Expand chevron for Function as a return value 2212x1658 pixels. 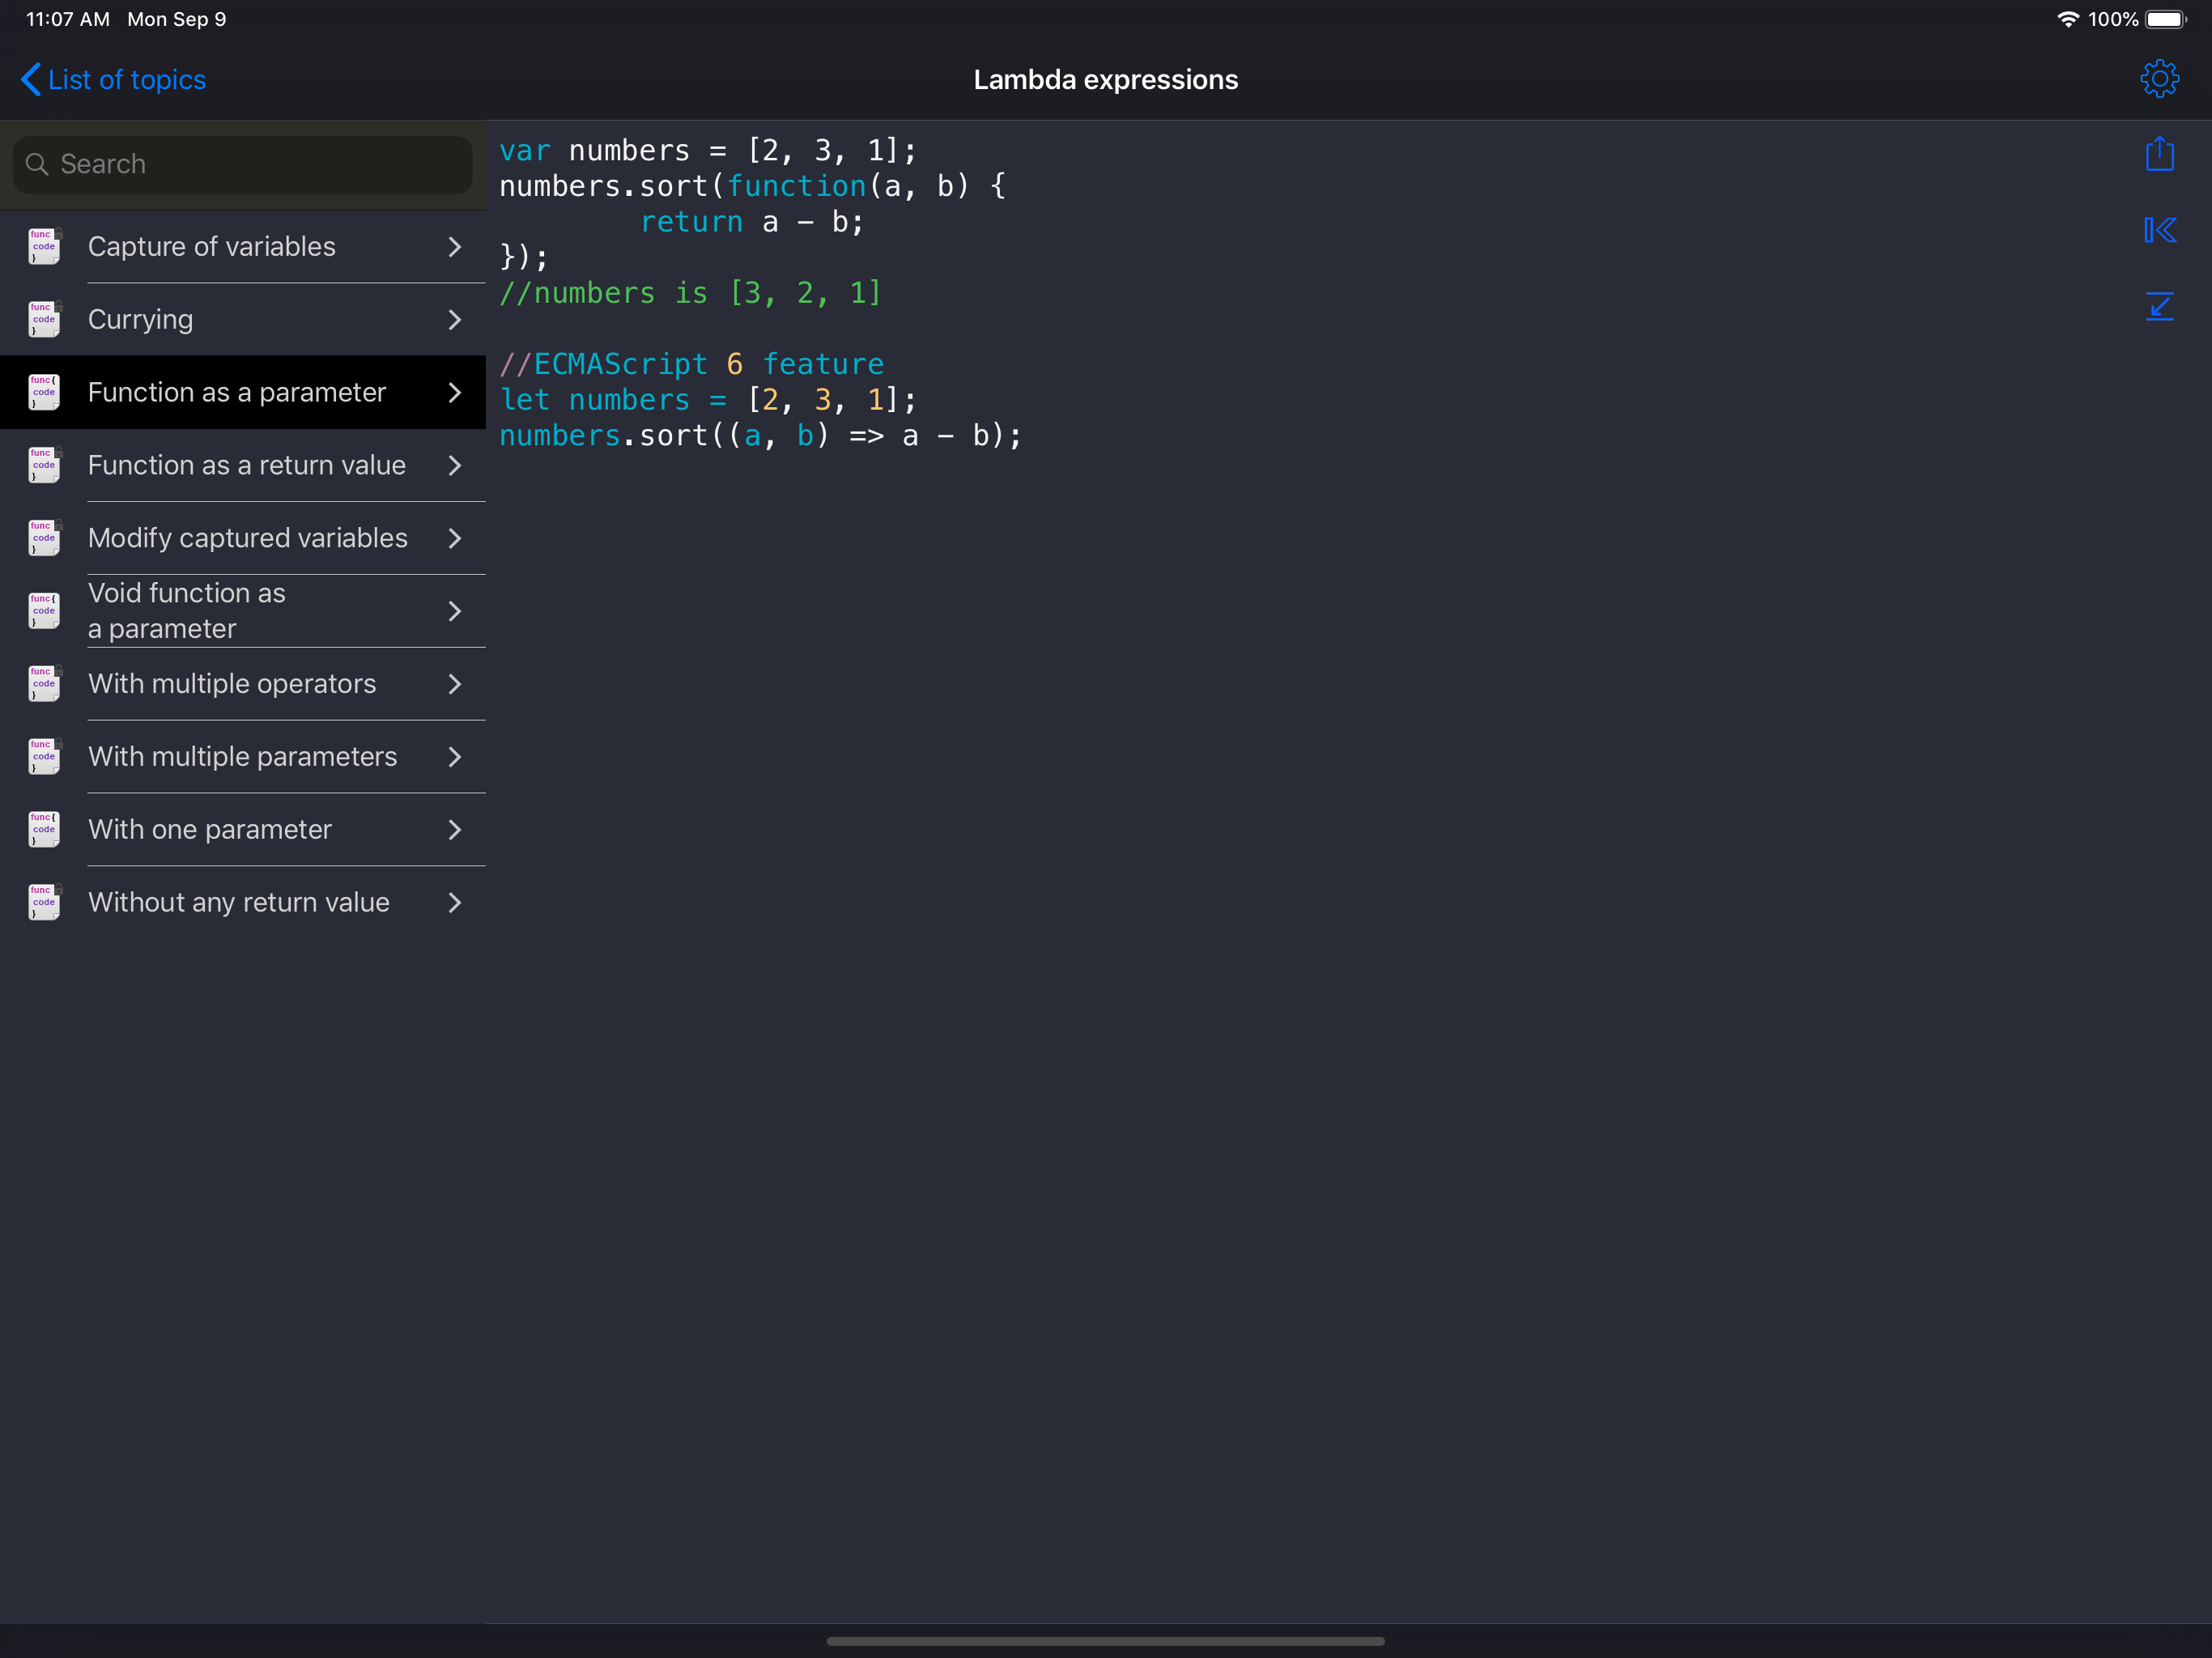[455, 466]
